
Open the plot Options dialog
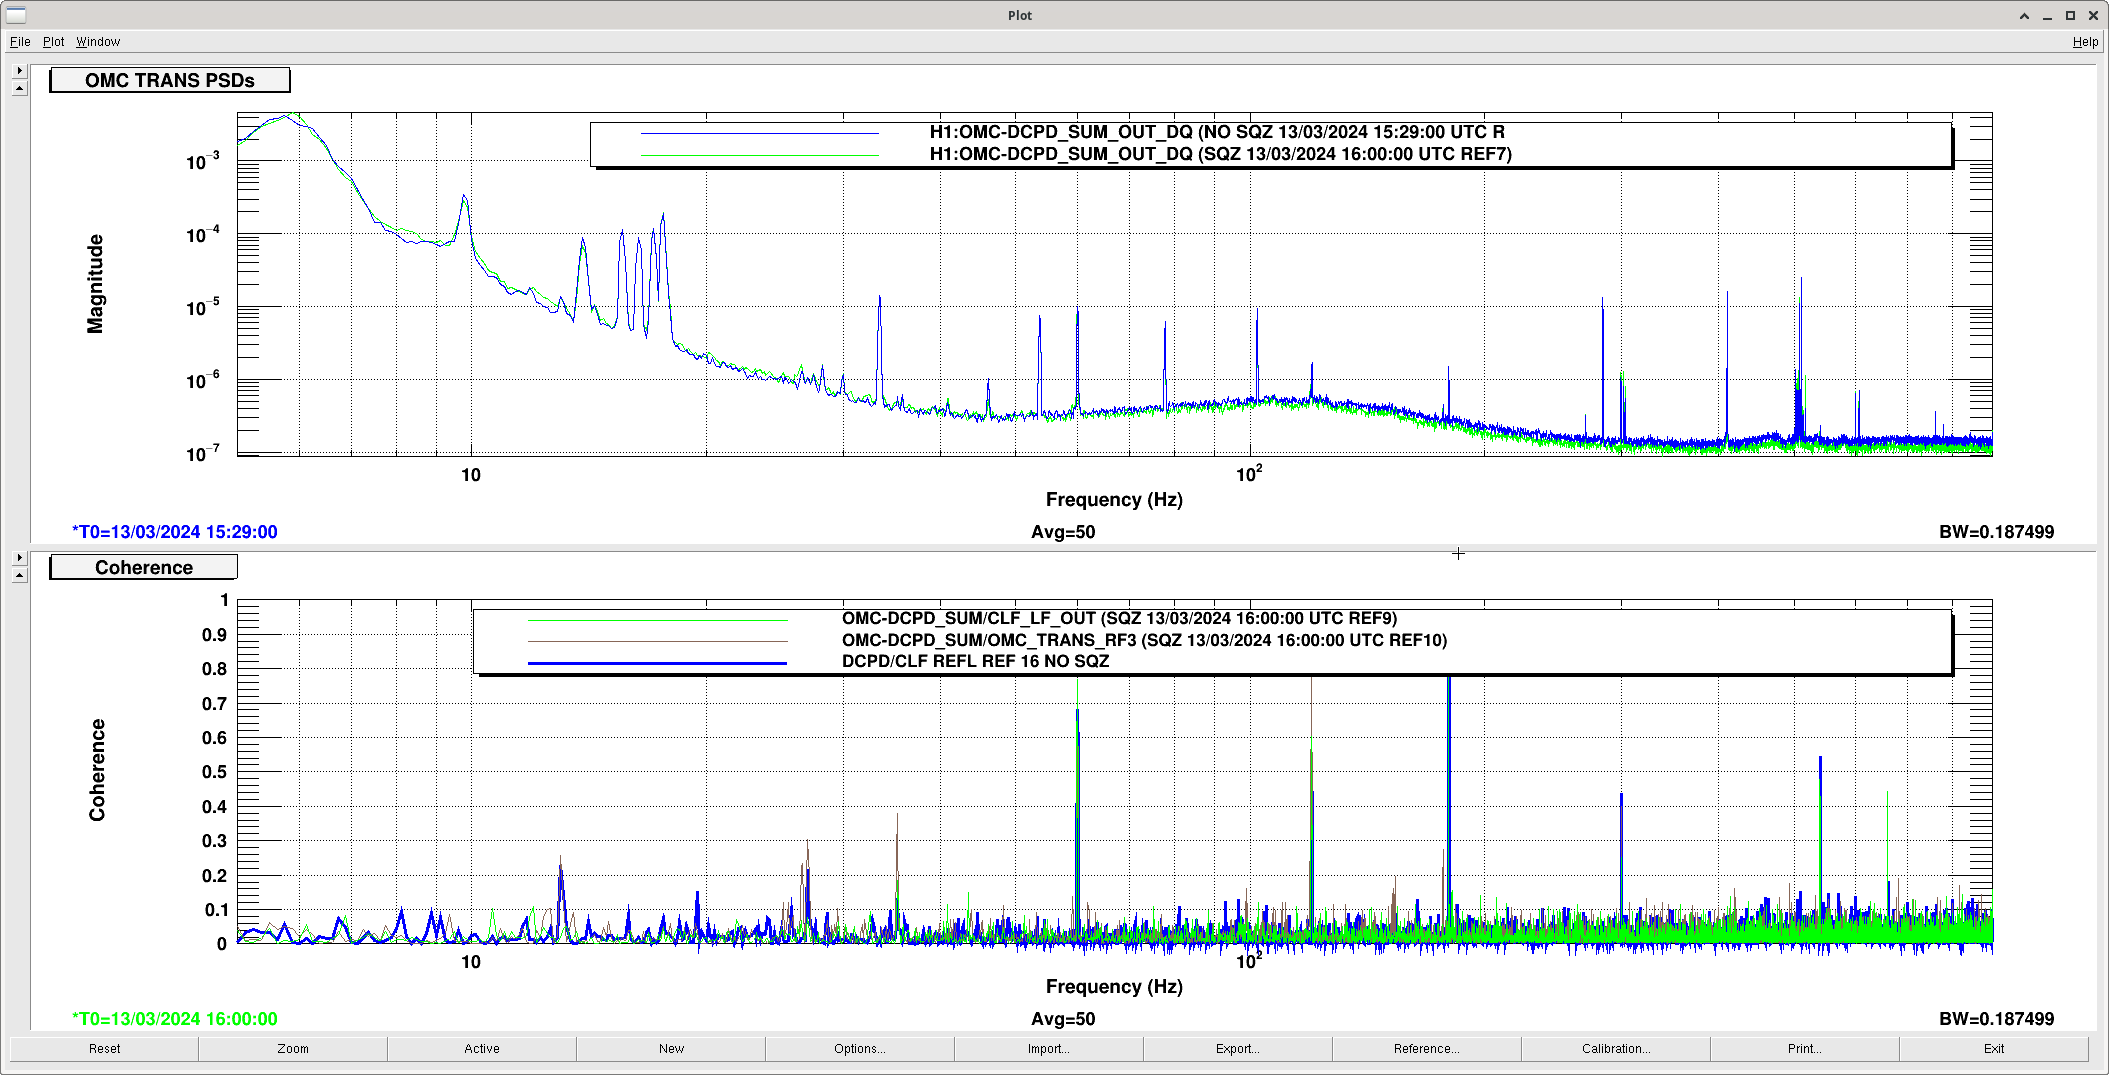point(860,1049)
